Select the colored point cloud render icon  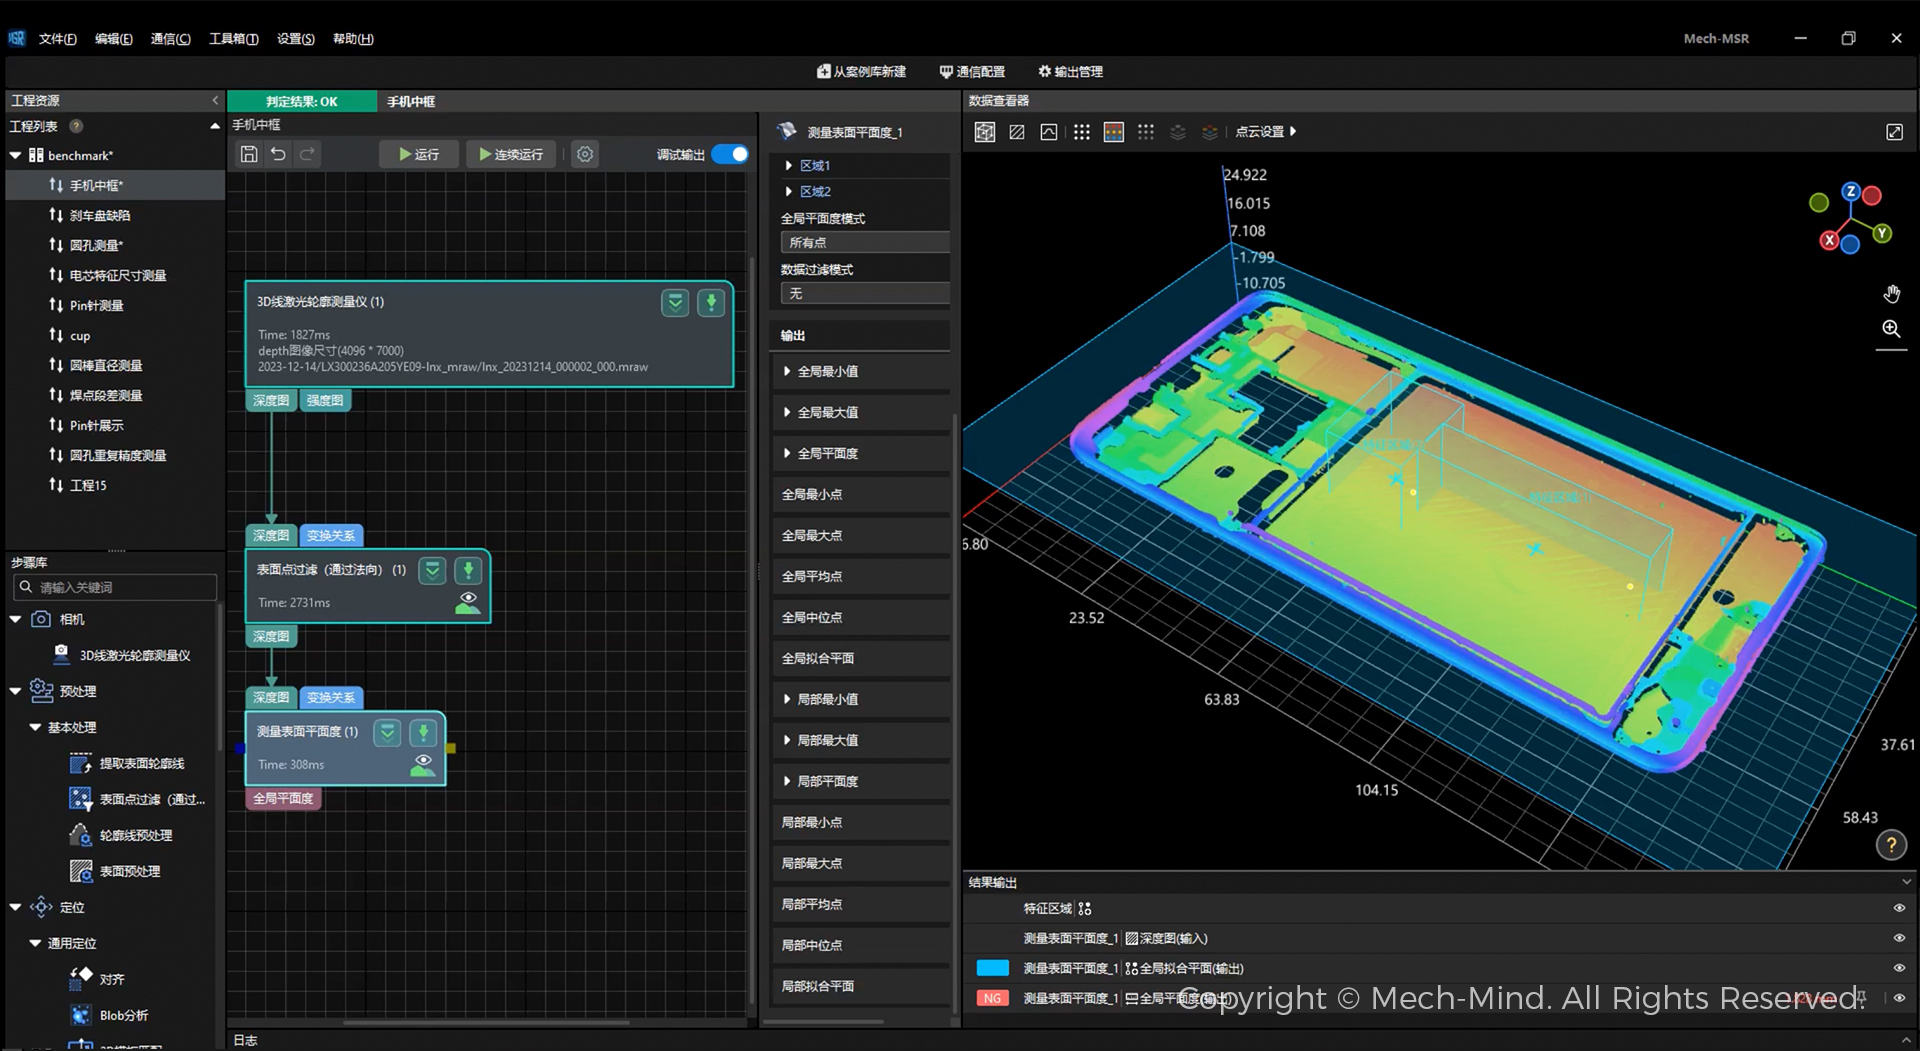(1113, 132)
